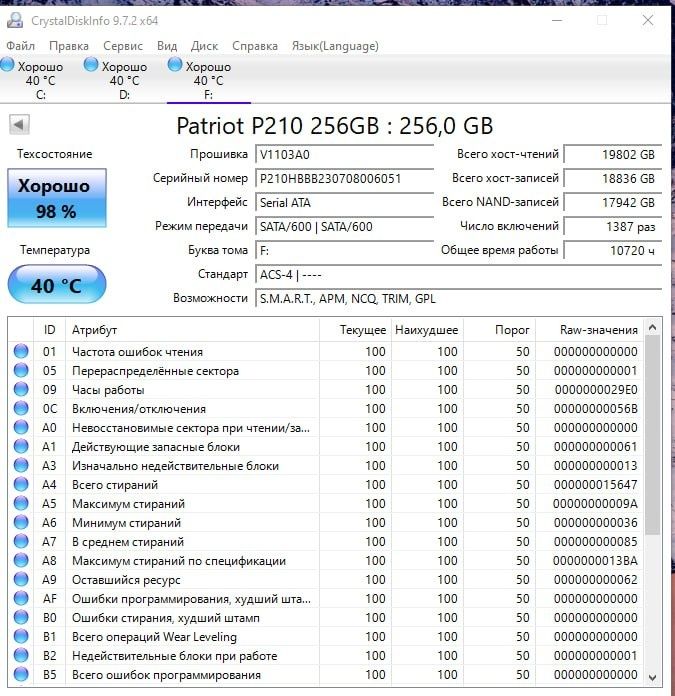Click status orb for attribute A7 row

pos(21,542)
